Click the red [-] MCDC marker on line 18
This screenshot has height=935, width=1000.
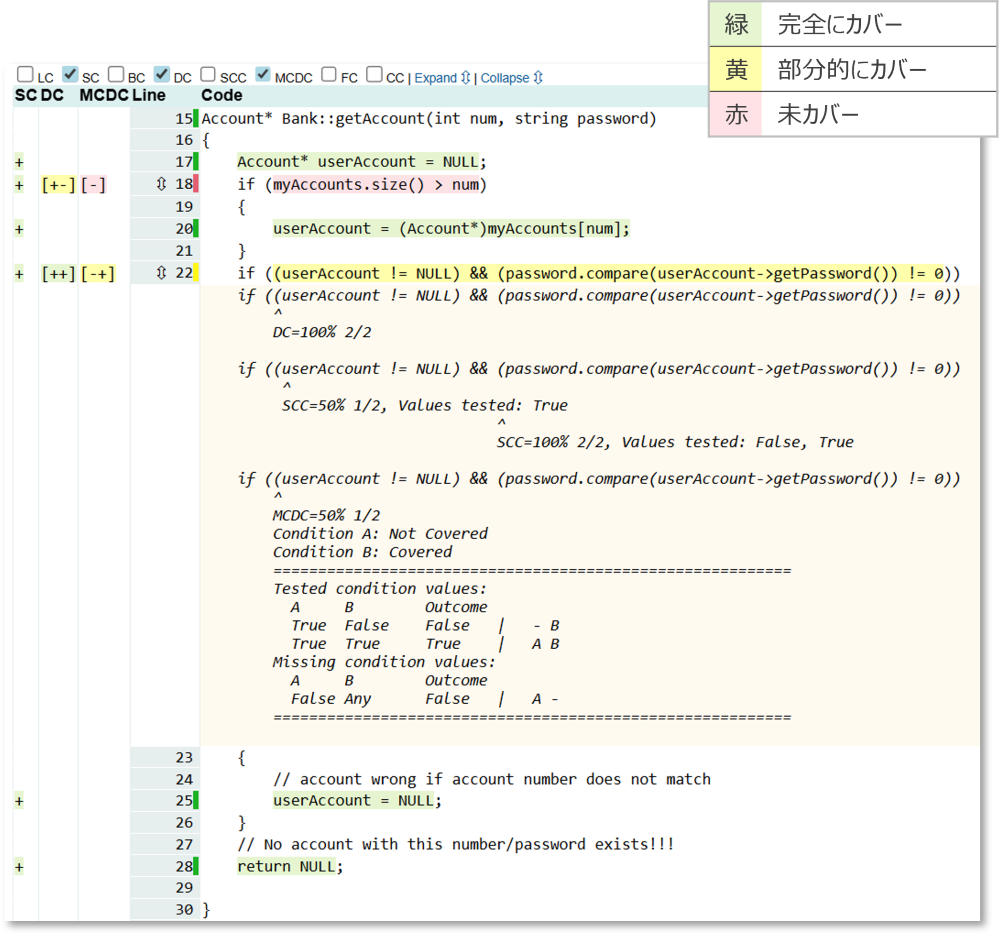(x=93, y=184)
